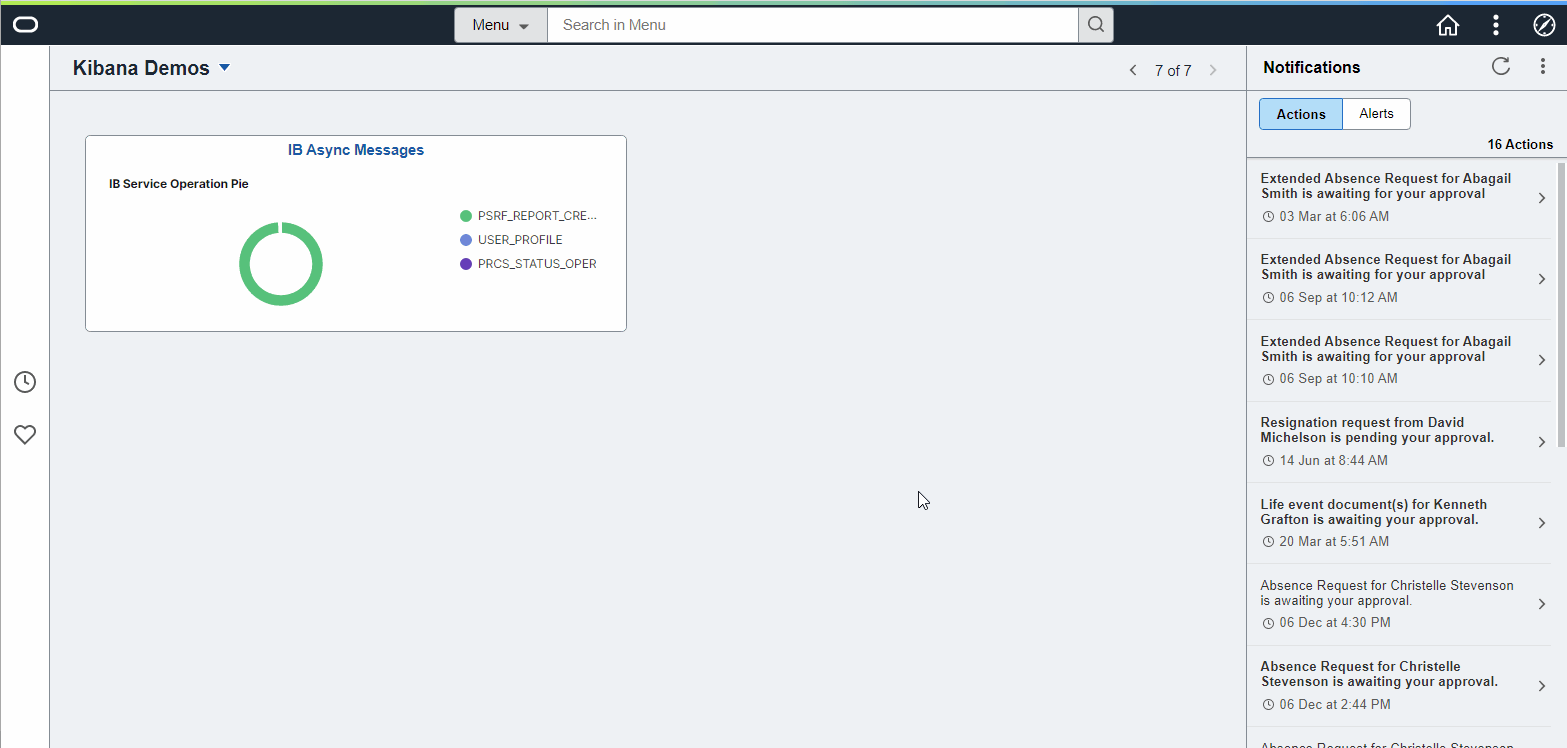The image size is (1567, 748).
Task: Refresh the Notifications panel
Action: (x=1500, y=66)
